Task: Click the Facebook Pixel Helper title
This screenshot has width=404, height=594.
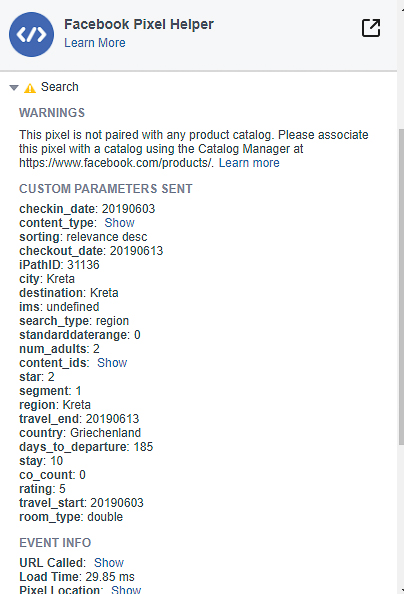Action: (139, 24)
